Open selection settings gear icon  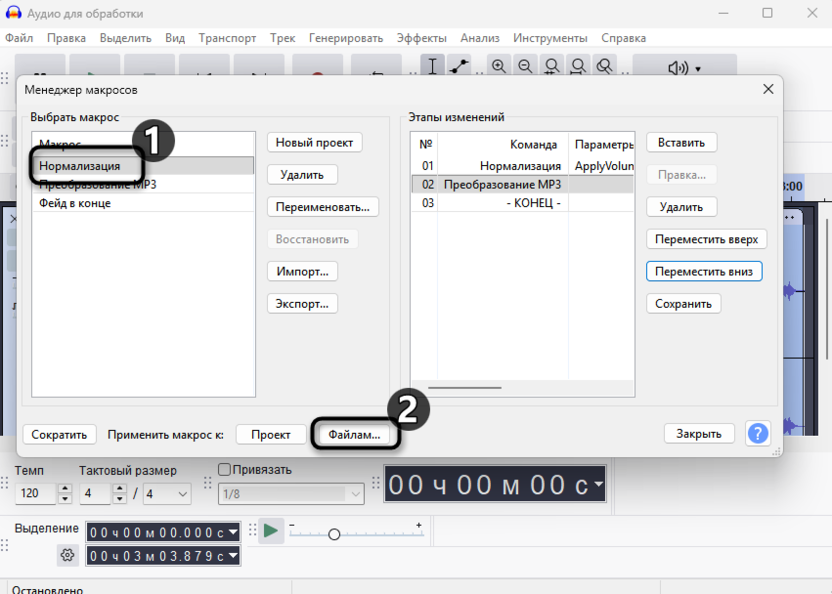click(x=67, y=555)
